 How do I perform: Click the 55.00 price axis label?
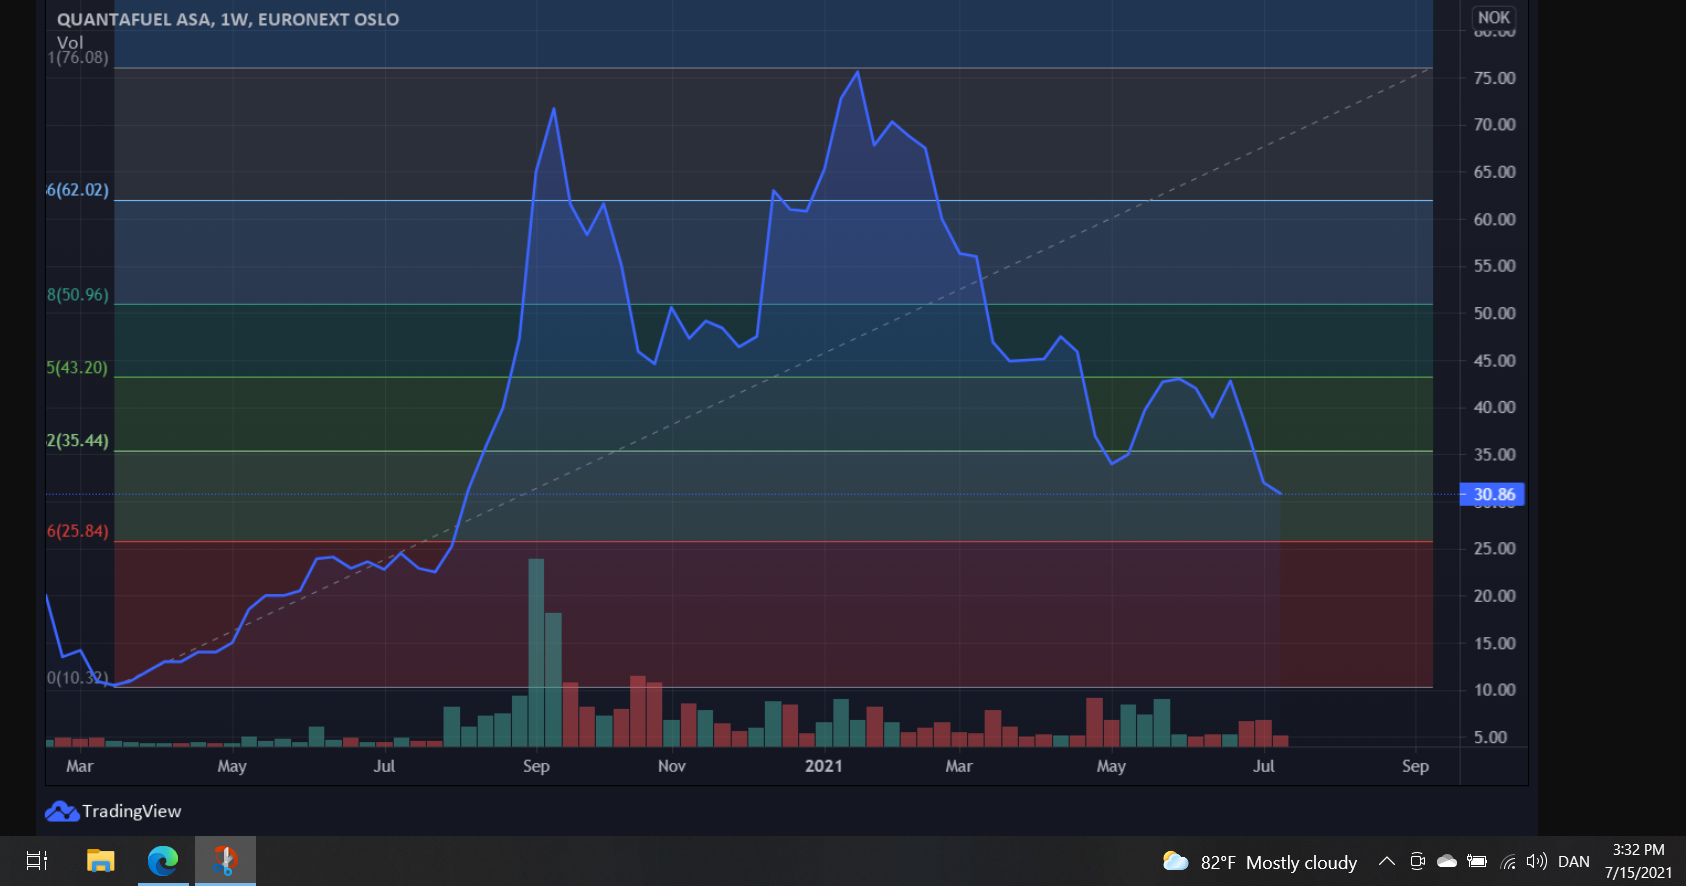1494,266
